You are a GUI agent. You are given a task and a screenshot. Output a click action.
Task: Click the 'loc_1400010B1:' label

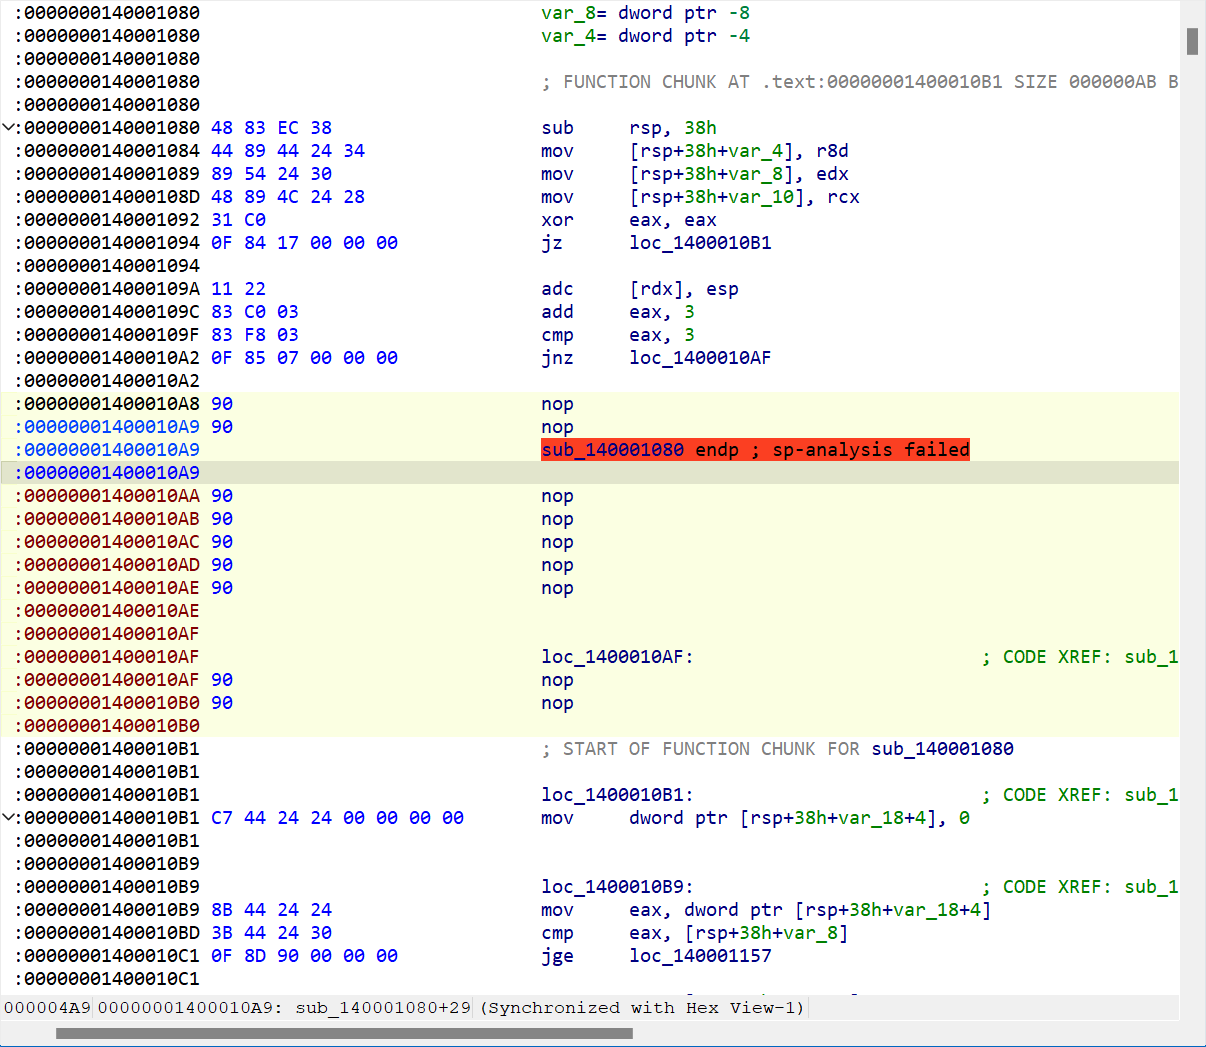[x=617, y=795]
